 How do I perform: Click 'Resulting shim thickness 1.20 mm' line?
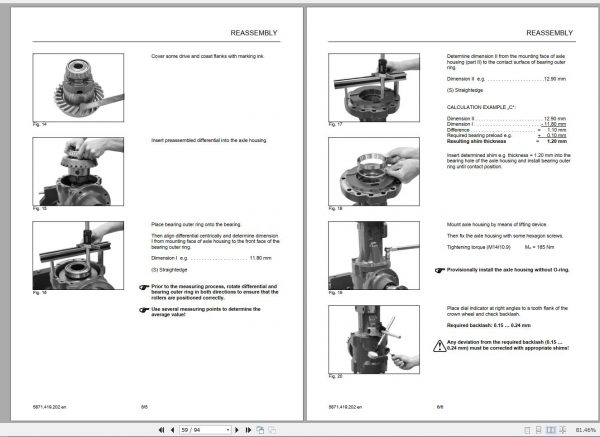coord(507,141)
